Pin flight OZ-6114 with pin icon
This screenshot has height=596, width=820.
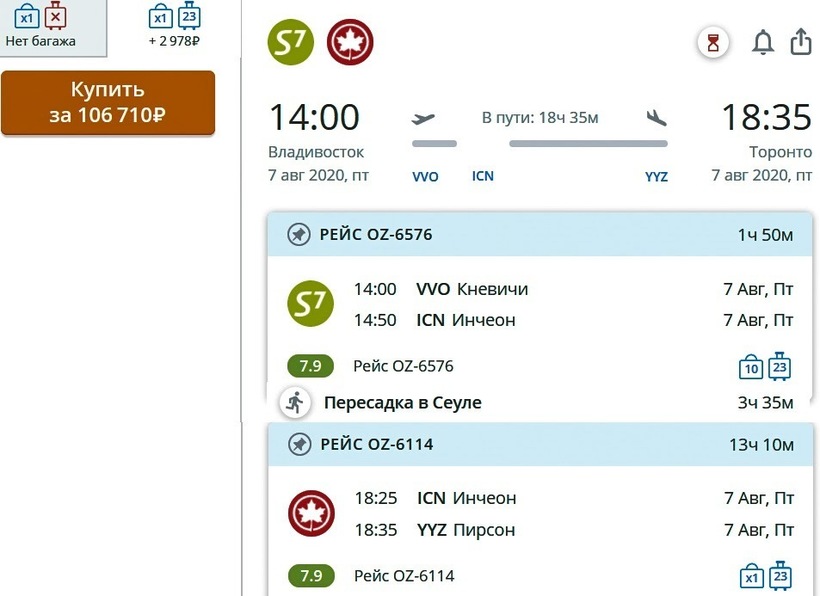298,444
